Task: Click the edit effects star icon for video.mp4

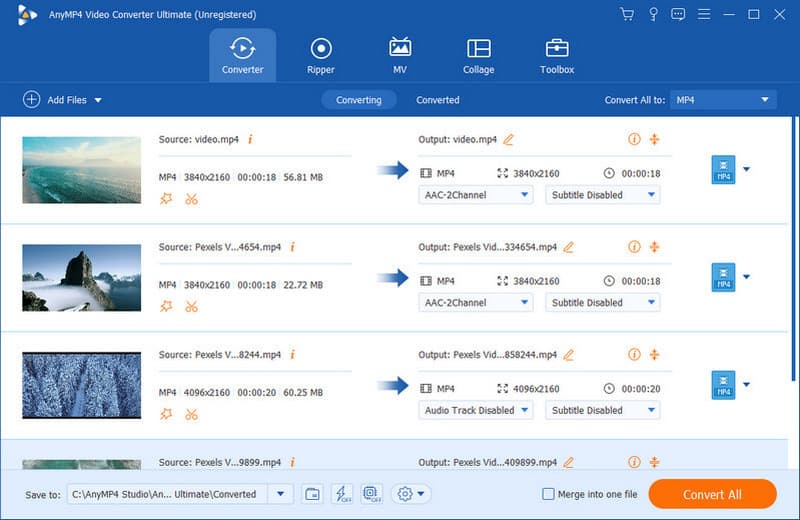Action: [x=166, y=198]
